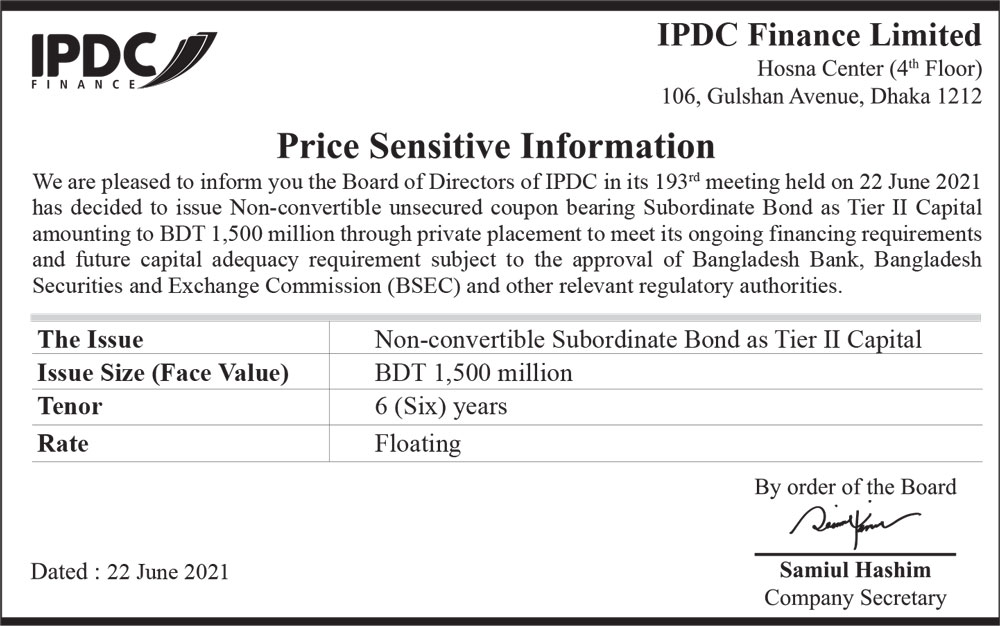The height and width of the screenshot is (626, 1000).
Task: Select the "Tenor" row label
Action: (x=69, y=407)
